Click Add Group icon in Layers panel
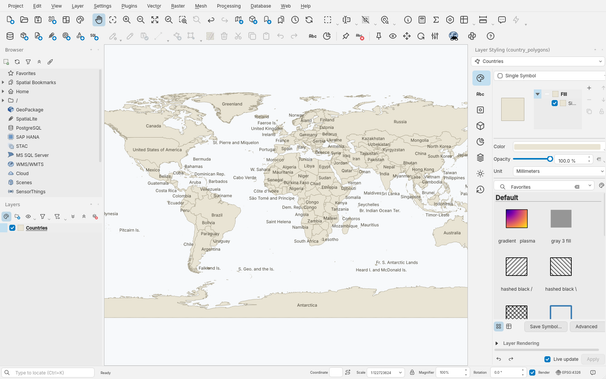The width and height of the screenshot is (606, 379). tap(17, 217)
